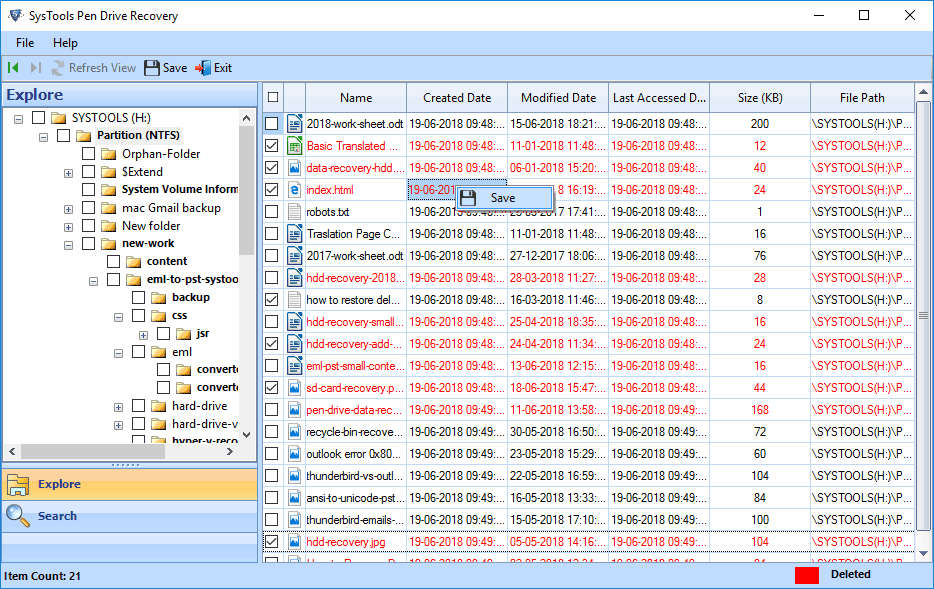Expand the hard-drive folder node
Viewport: 934px width, 589px height.
click(x=119, y=407)
